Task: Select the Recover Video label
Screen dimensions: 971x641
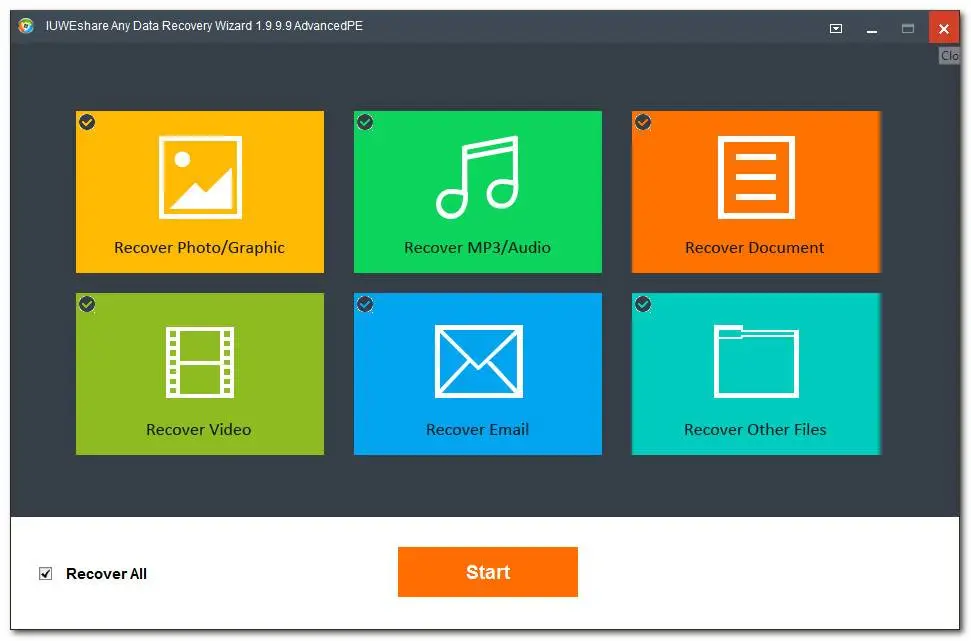Action: [x=199, y=429]
